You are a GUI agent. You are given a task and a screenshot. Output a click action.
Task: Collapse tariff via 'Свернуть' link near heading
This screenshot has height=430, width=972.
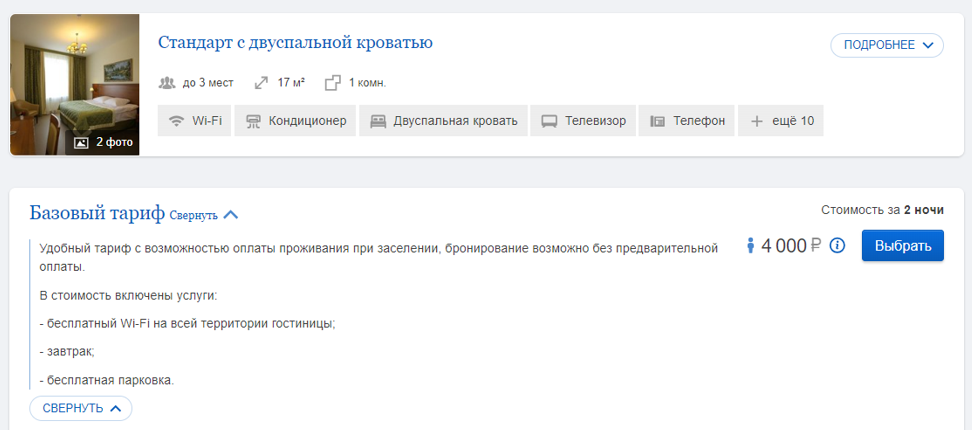pyautogui.click(x=203, y=215)
